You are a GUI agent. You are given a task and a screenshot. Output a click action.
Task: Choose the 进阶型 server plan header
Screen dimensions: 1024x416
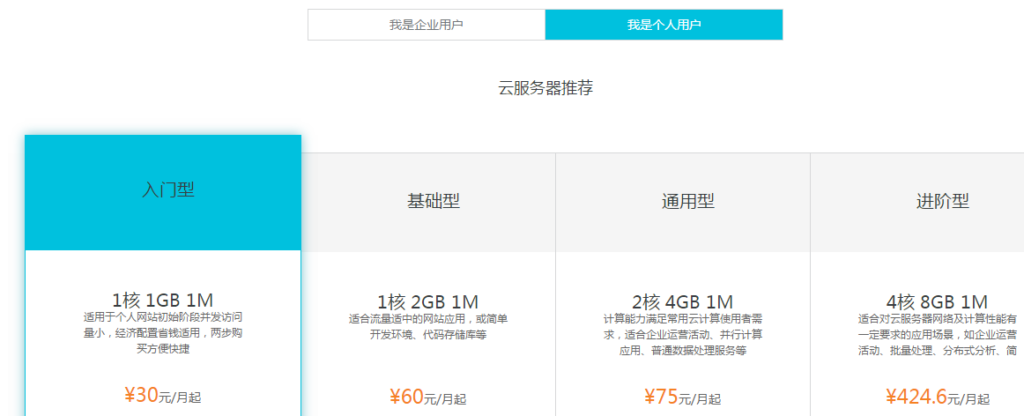[x=918, y=202]
